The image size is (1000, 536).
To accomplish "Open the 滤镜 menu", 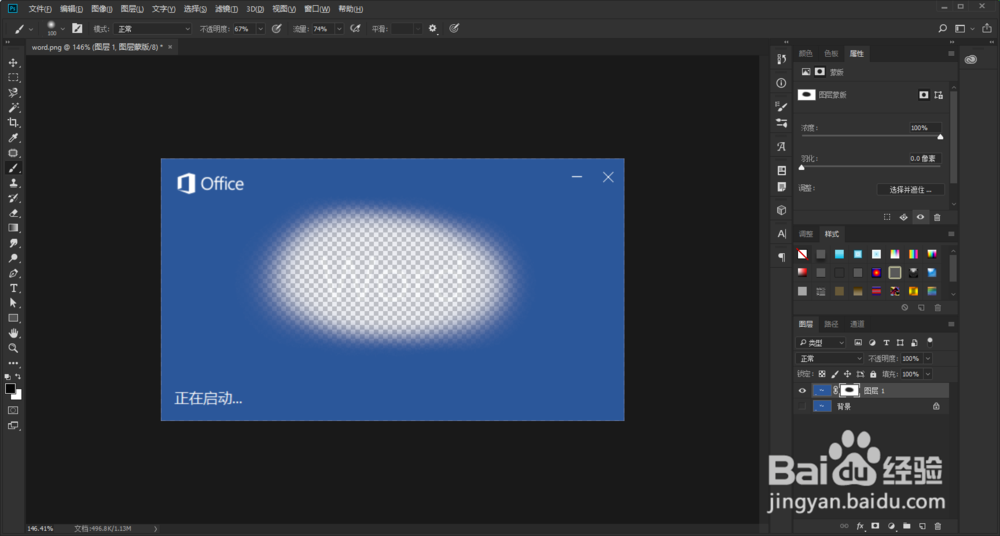I will coord(226,9).
